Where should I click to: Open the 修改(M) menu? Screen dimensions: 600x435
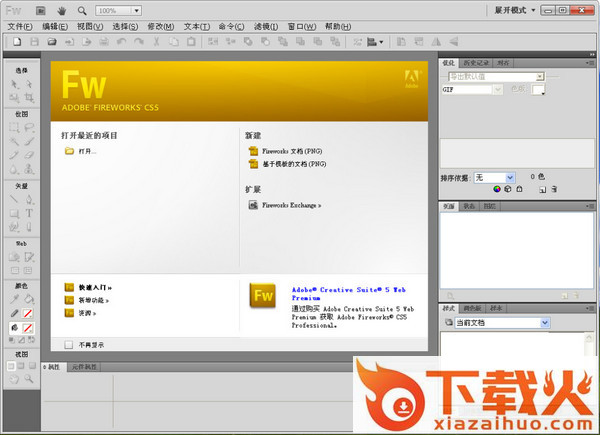161,26
